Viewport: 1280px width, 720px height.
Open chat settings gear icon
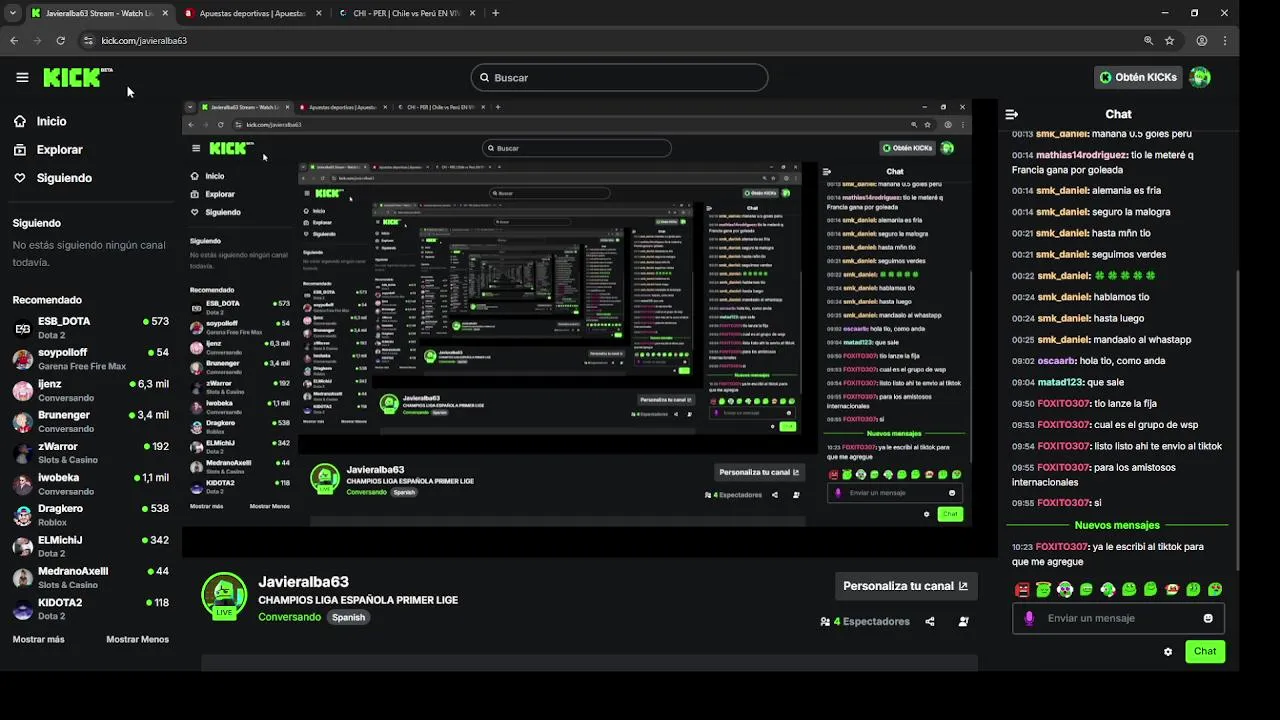coord(1168,652)
